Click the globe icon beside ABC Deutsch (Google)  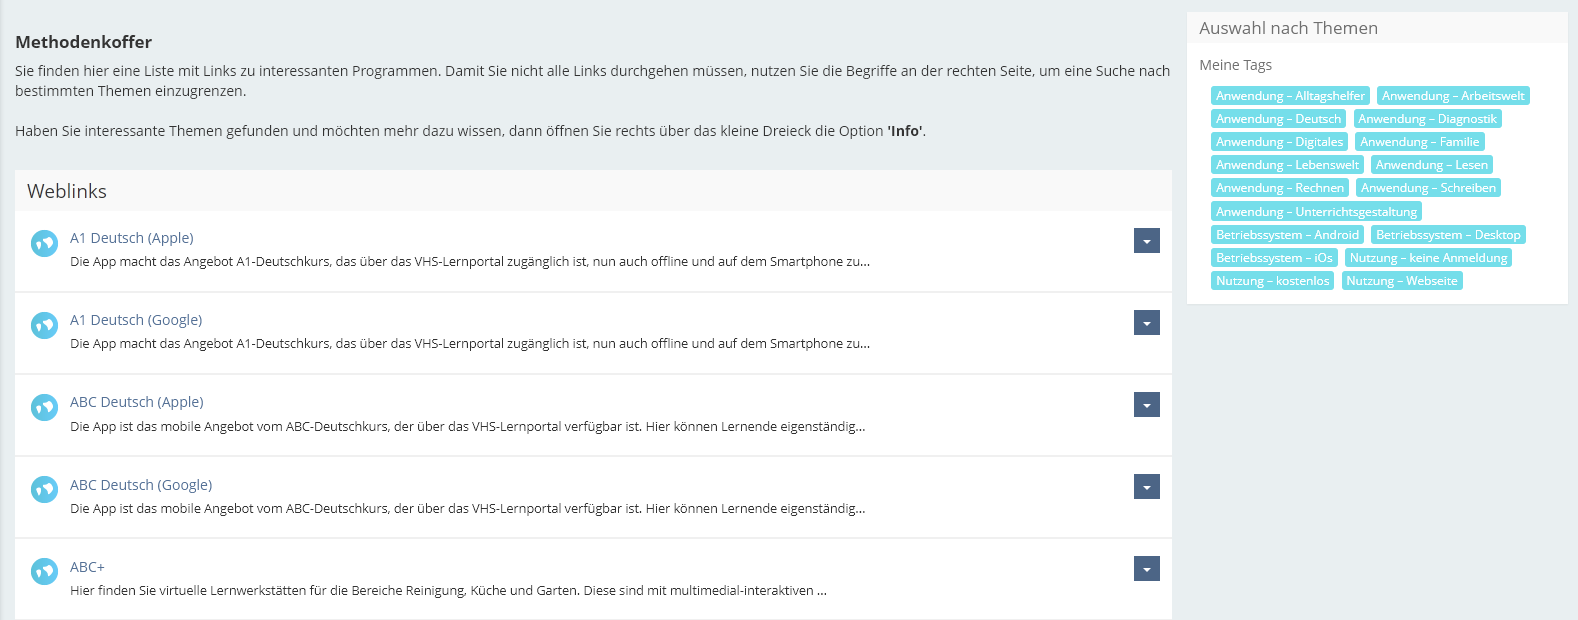[x=44, y=489]
